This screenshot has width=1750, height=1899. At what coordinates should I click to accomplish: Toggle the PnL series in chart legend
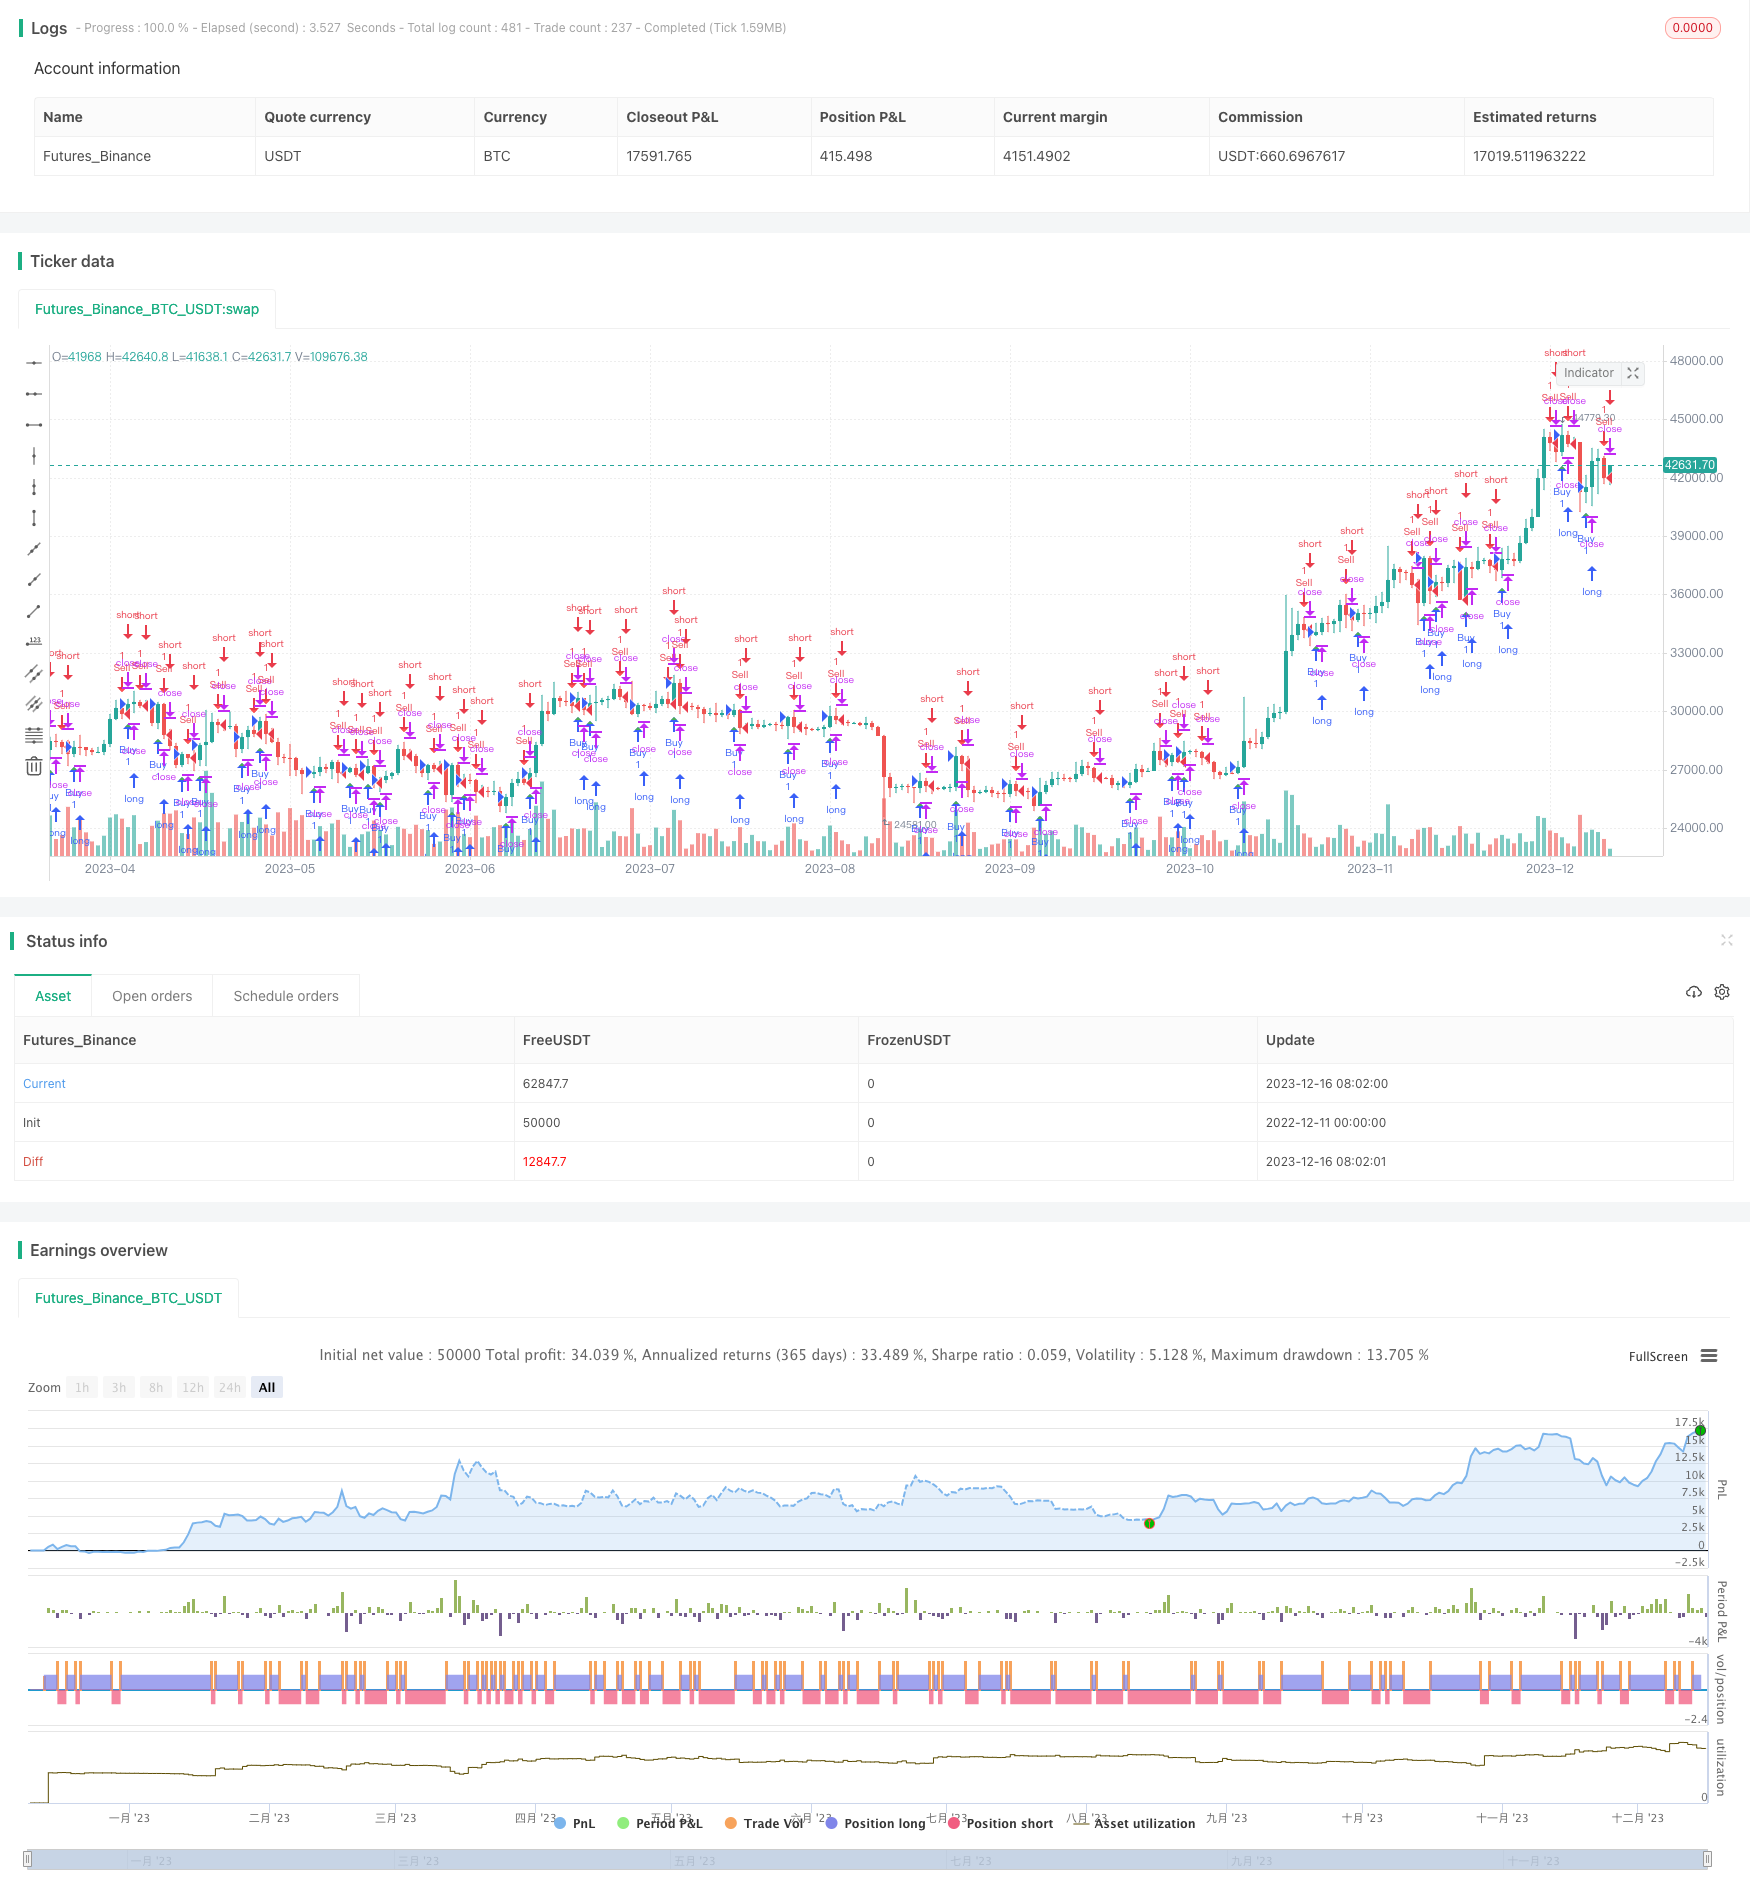(x=574, y=1823)
